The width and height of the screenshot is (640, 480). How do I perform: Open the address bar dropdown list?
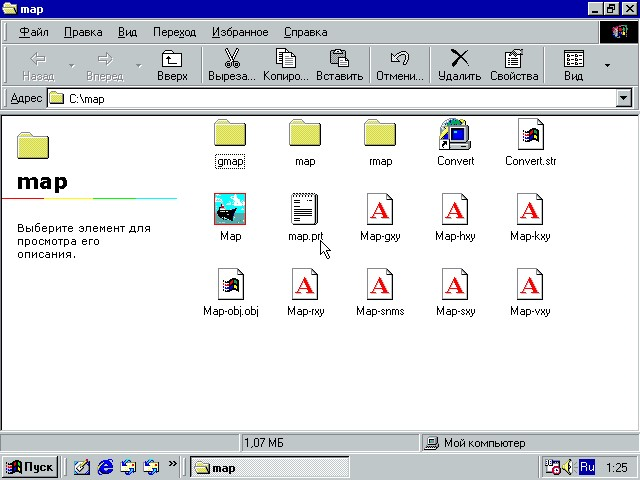pos(624,98)
